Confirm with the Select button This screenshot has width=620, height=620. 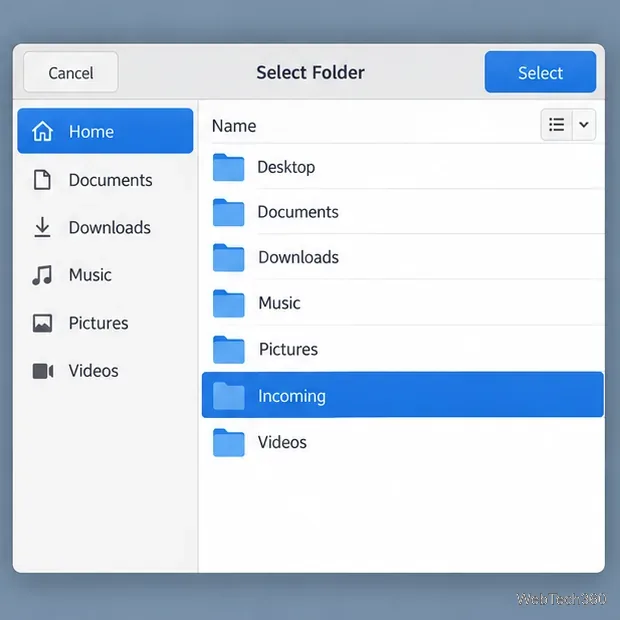pos(540,72)
